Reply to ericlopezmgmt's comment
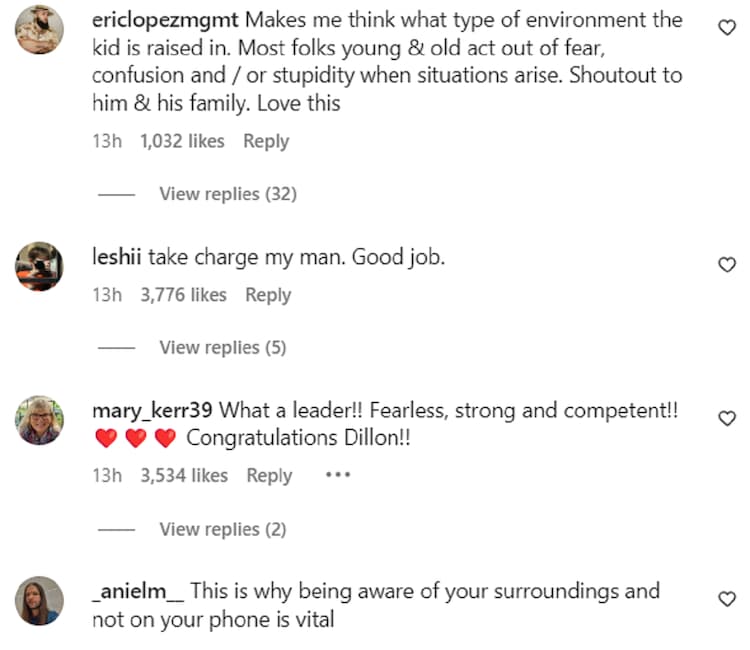Viewport: 750px width, 650px height. tap(266, 141)
